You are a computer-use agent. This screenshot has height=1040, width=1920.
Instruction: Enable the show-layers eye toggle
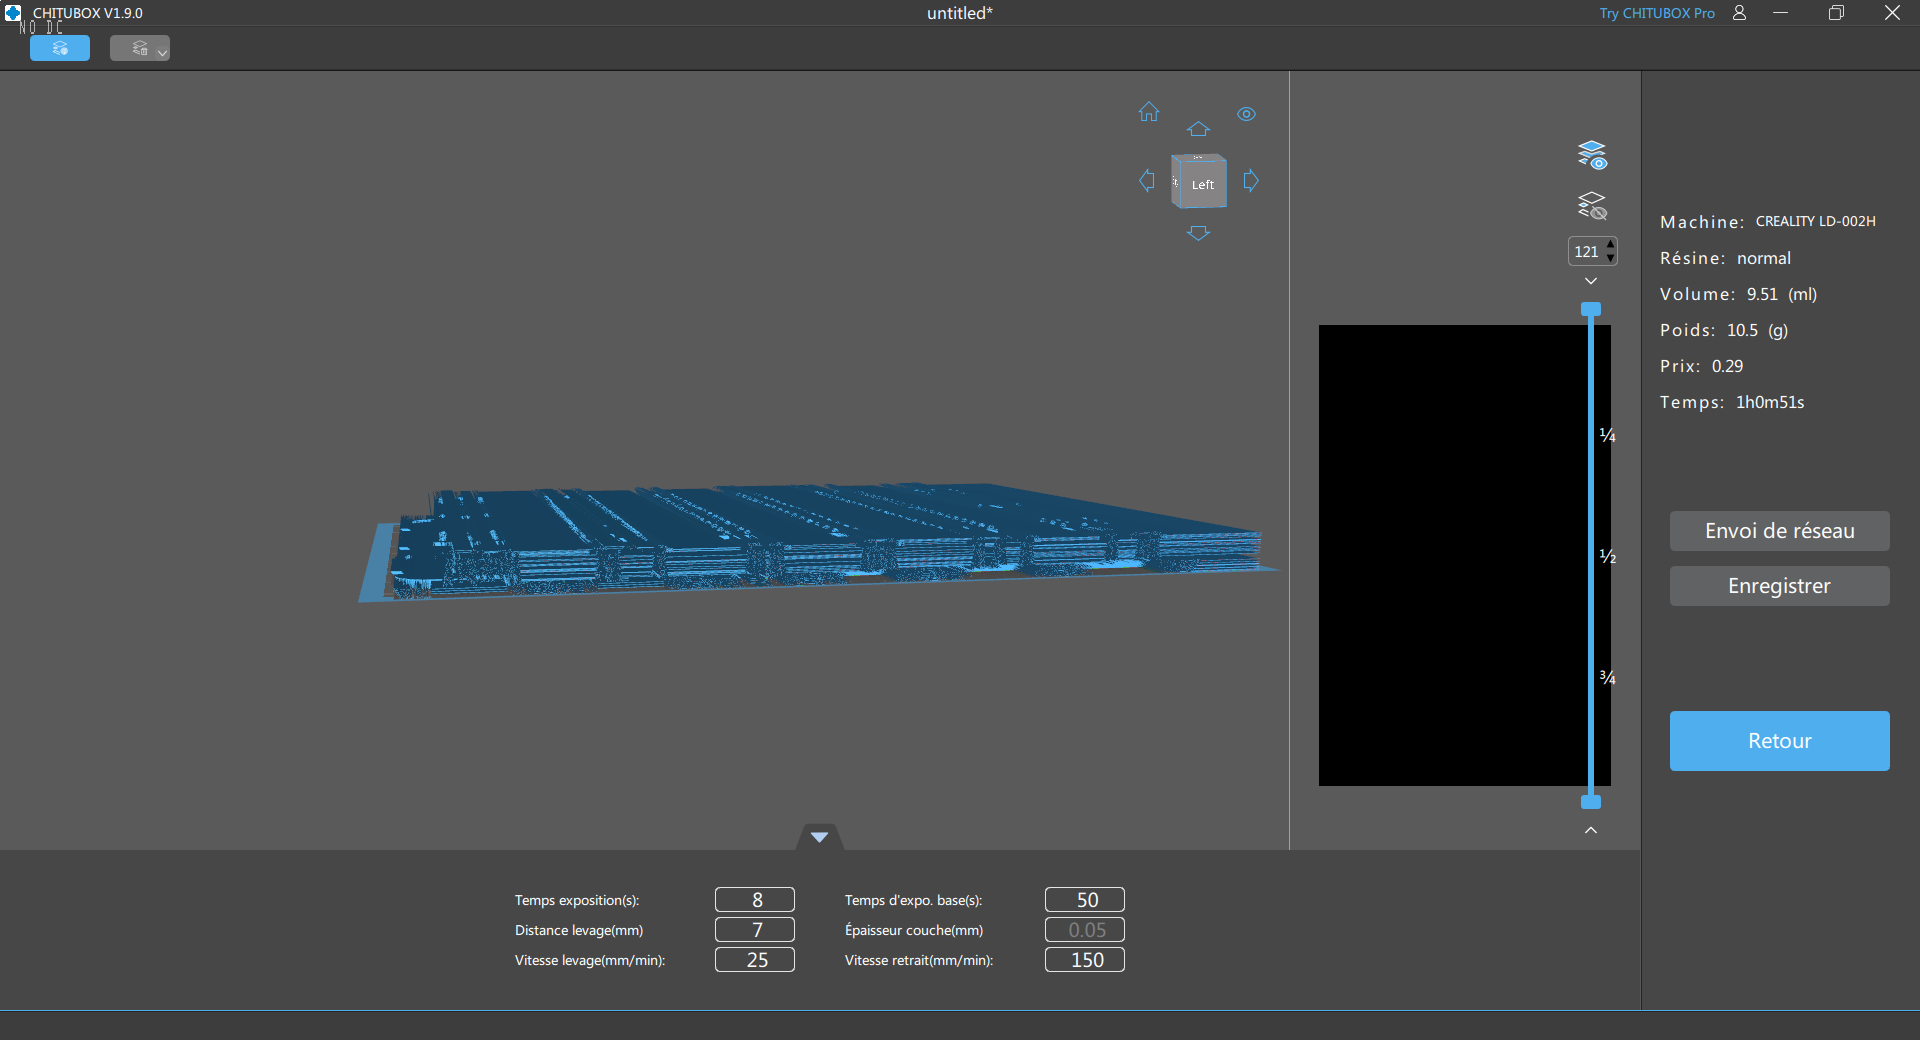click(1592, 155)
